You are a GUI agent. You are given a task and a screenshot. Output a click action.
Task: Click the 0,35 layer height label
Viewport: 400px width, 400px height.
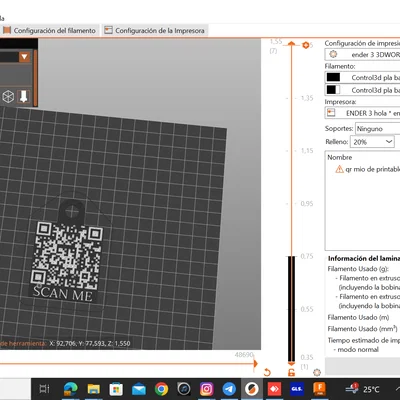(307, 357)
